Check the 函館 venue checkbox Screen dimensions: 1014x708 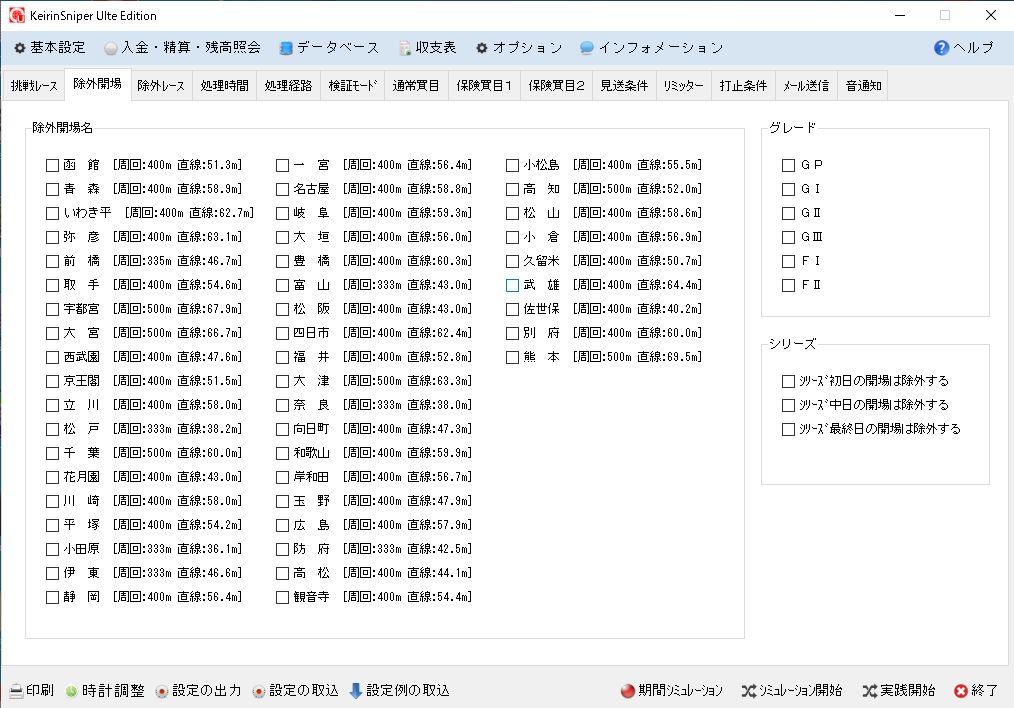[52, 166]
